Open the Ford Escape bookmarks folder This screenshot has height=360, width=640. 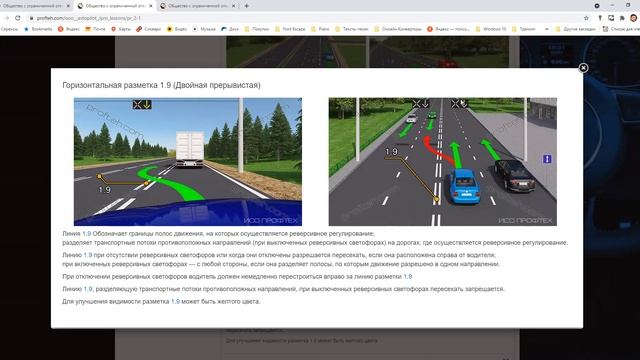click(x=290, y=29)
